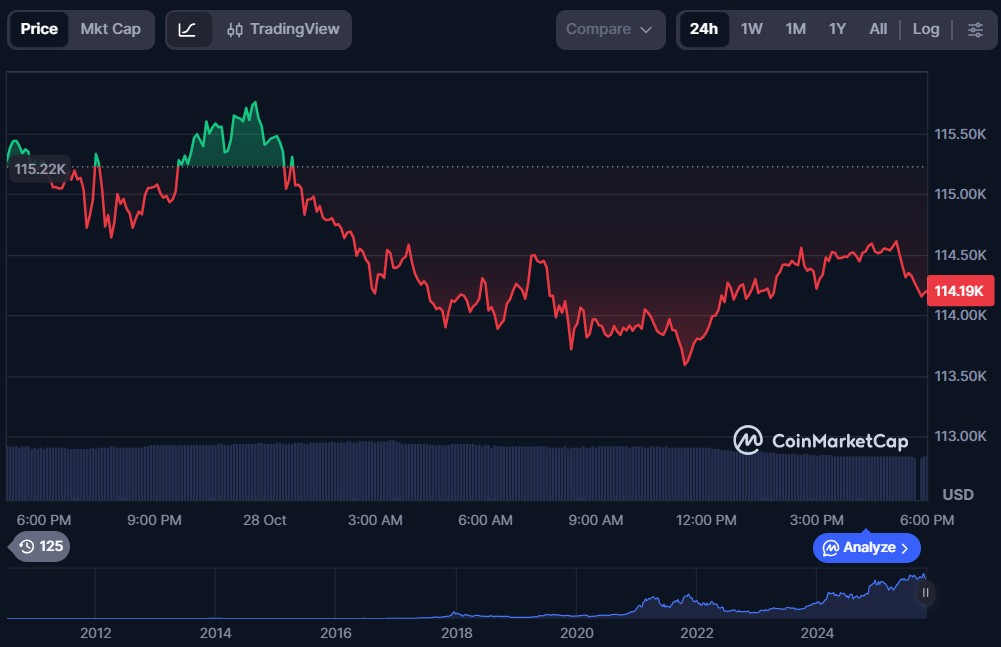
Task: Switch to 1W time range
Action: [x=751, y=30]
